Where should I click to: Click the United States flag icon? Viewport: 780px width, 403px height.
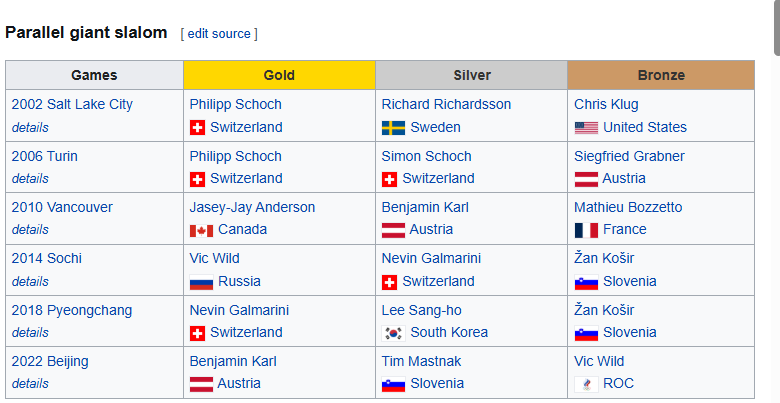[586, 128]
